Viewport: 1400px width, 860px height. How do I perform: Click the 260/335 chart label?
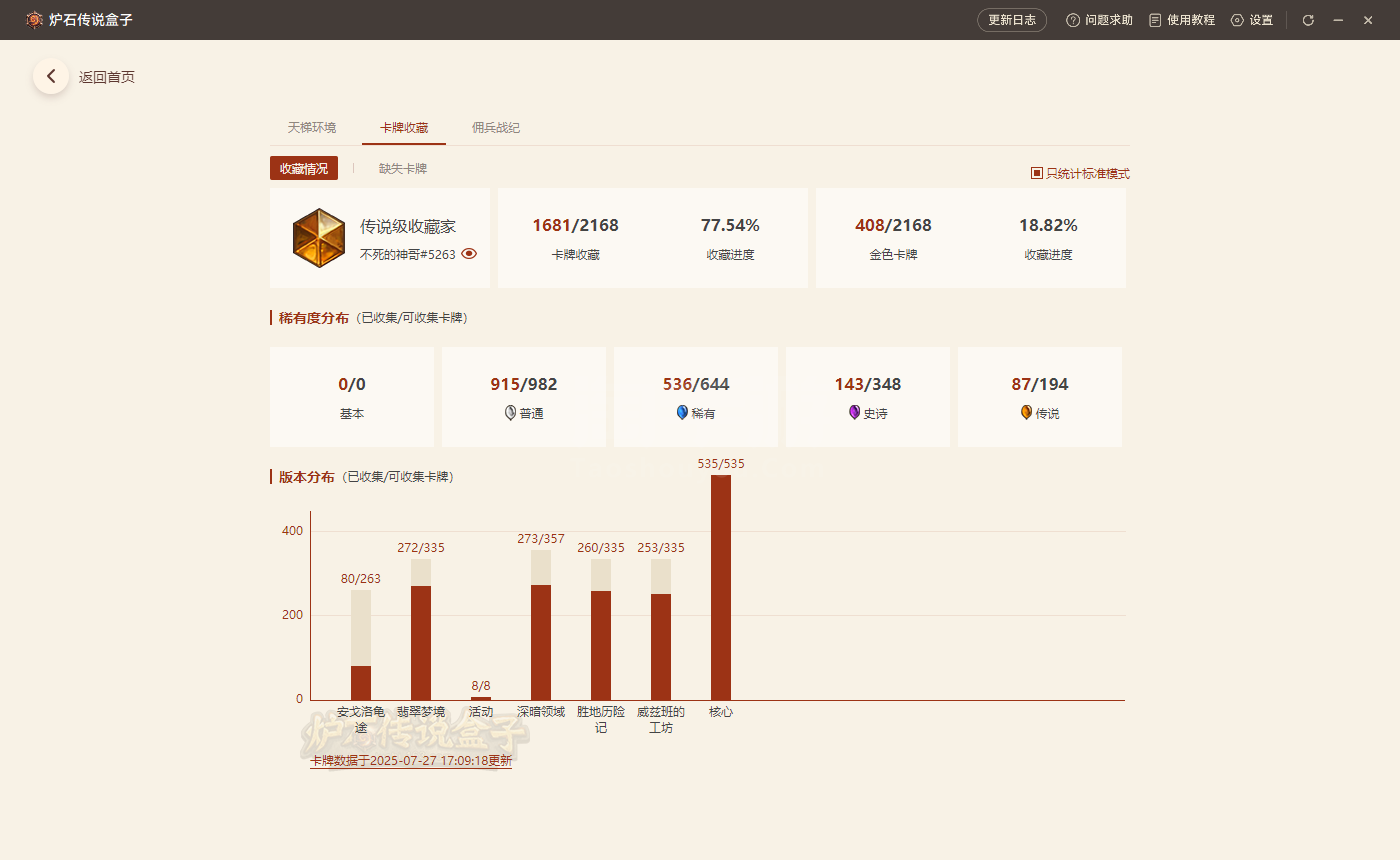pyautogui.click(x=601, y=548)
